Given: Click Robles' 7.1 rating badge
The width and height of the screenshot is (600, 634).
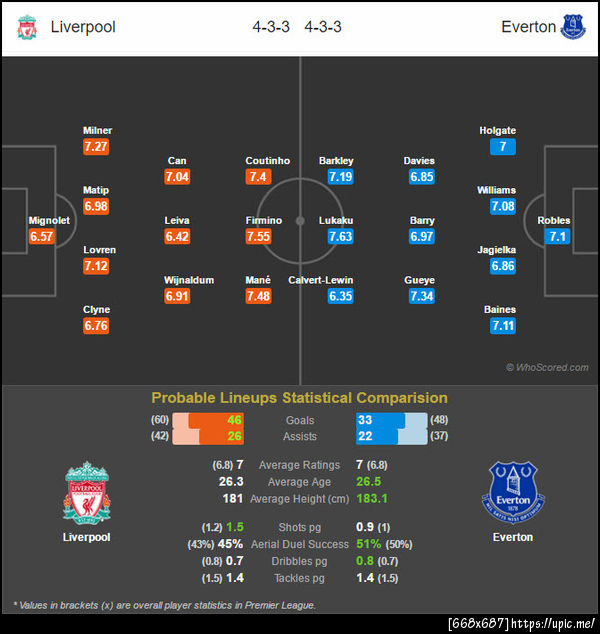Looking at the screenshot, I should point(557,237).
